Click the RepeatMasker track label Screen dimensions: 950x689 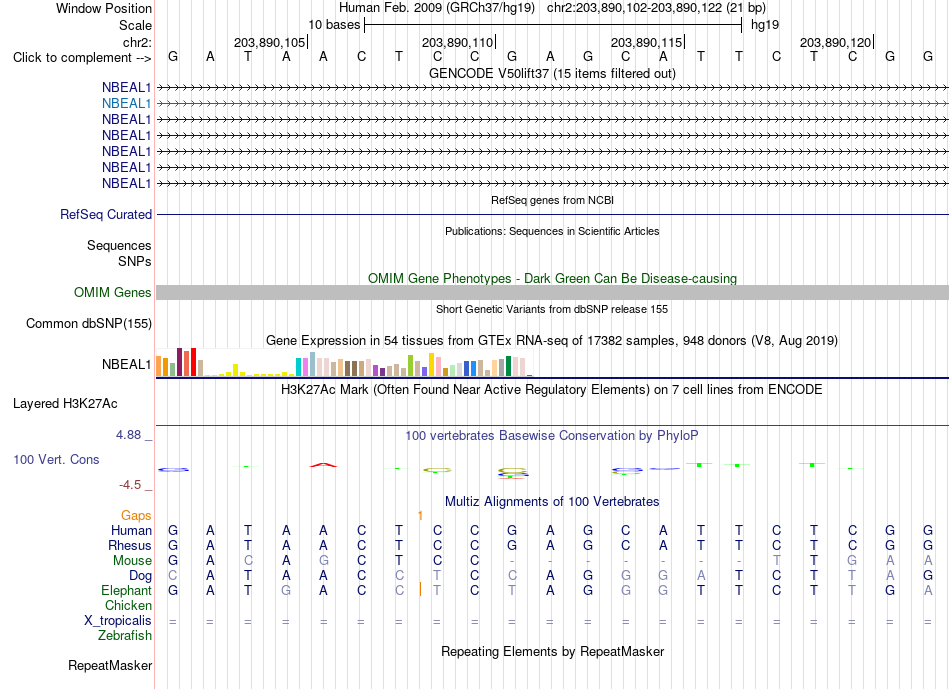(x=110, y=666)
